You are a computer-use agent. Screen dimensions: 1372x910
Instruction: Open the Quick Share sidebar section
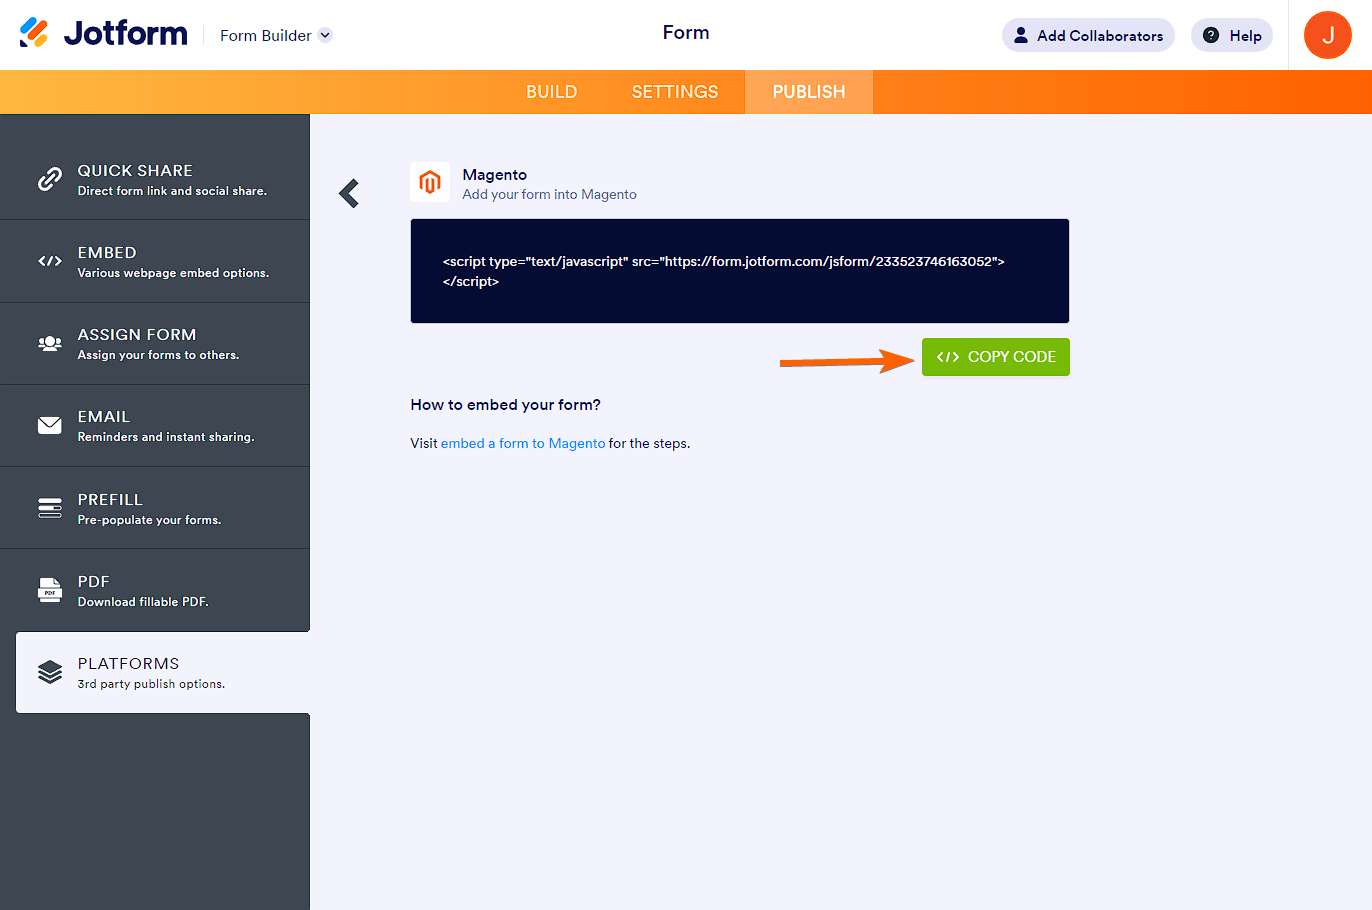[x=155, y=179]
